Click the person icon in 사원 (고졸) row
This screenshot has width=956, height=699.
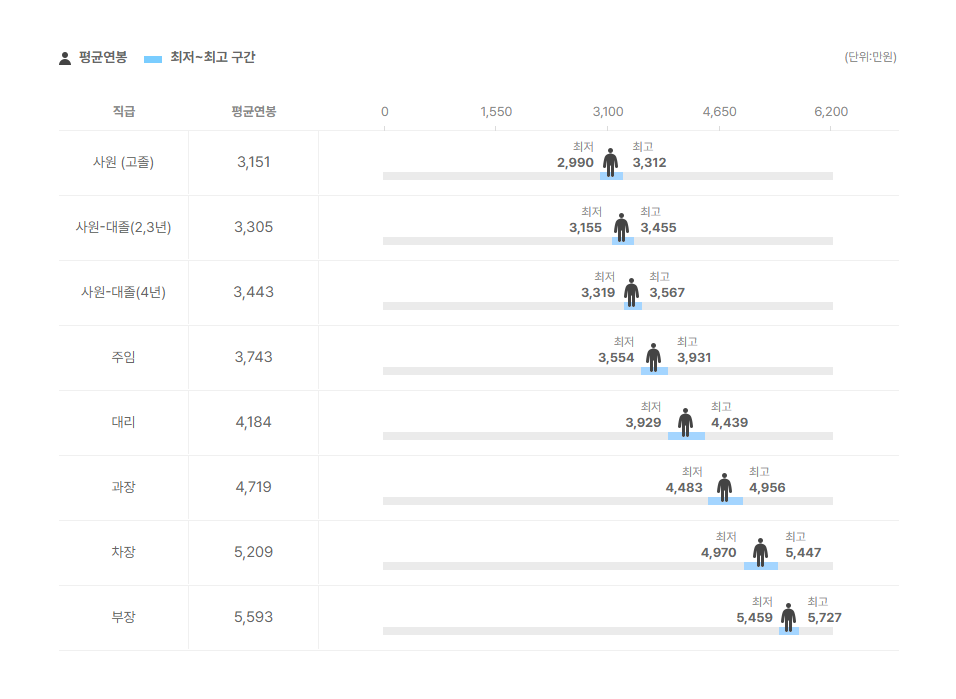click(610, 162)
